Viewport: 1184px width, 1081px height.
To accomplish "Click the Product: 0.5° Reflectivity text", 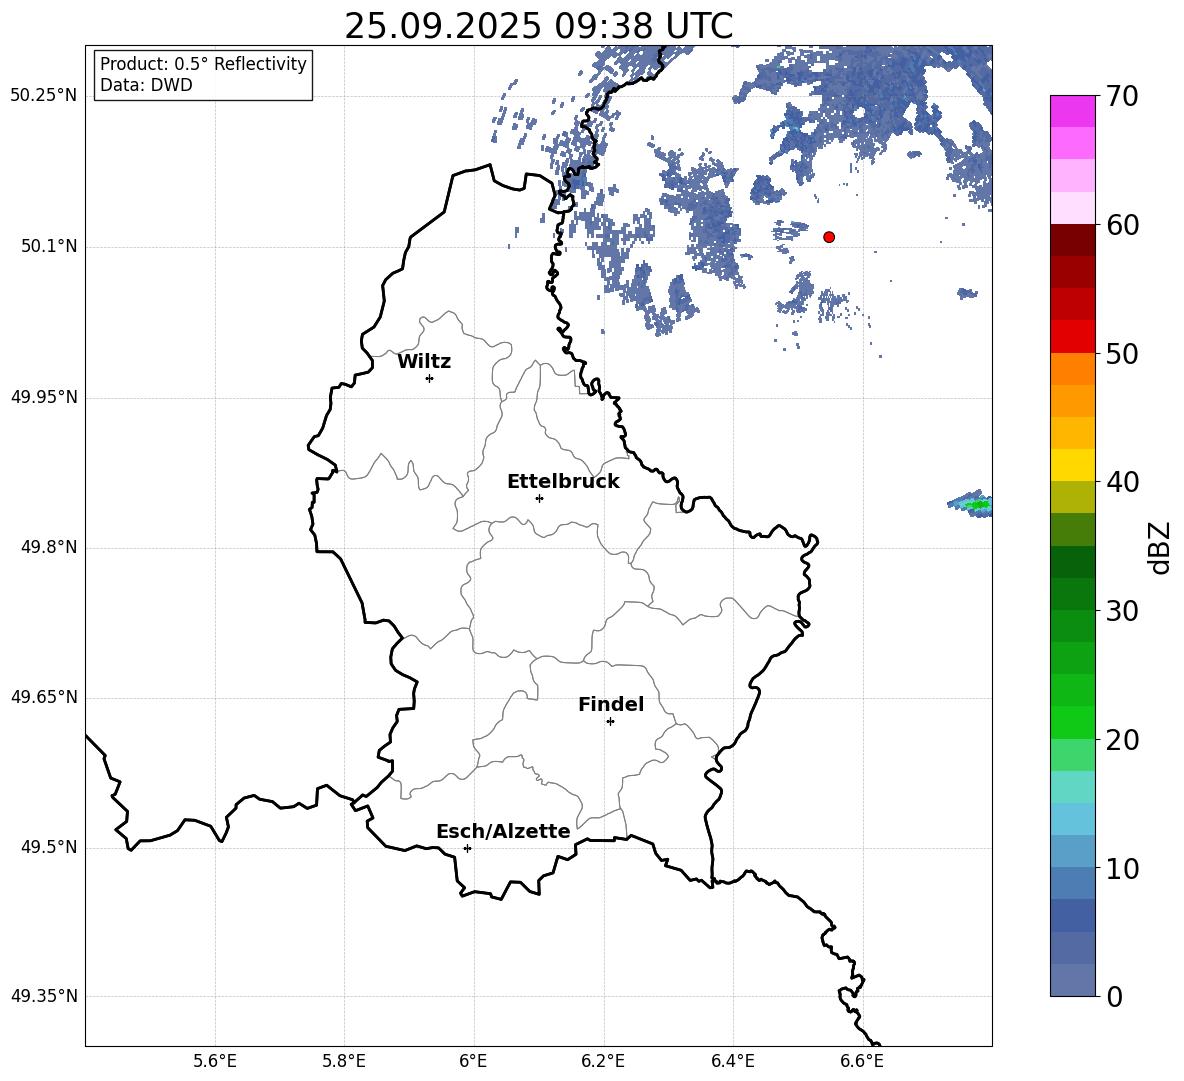I will click(x=203, y=64).
